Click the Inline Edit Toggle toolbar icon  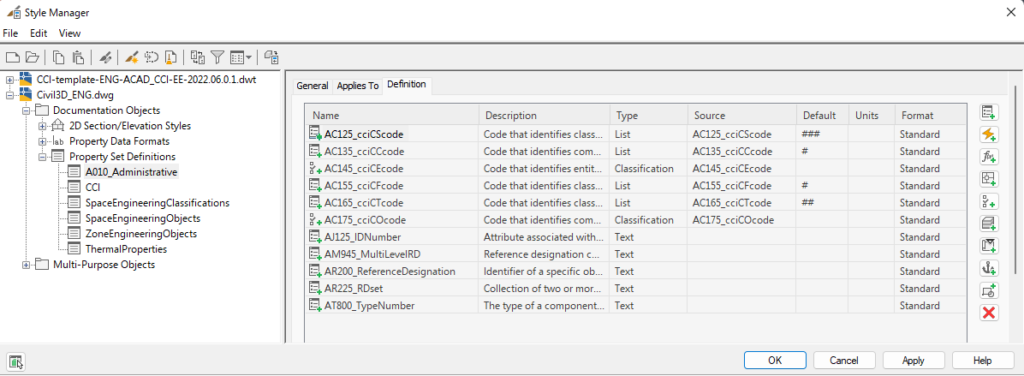tap(272, 57)
